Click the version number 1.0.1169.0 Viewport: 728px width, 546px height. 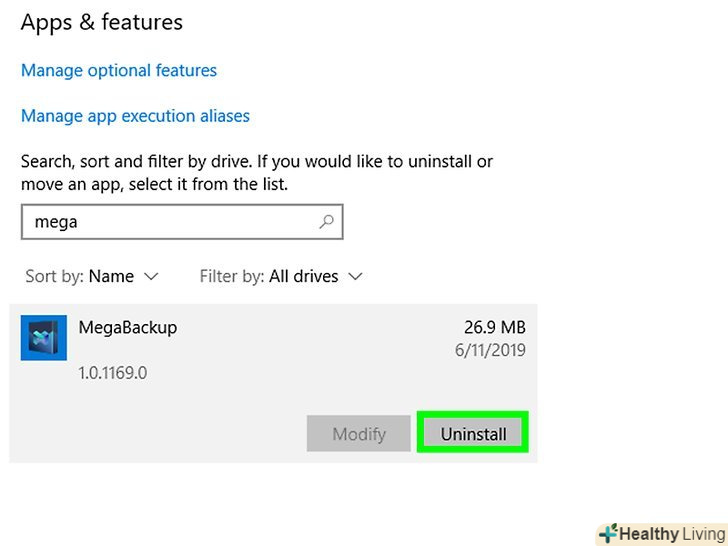click(112, 373)
